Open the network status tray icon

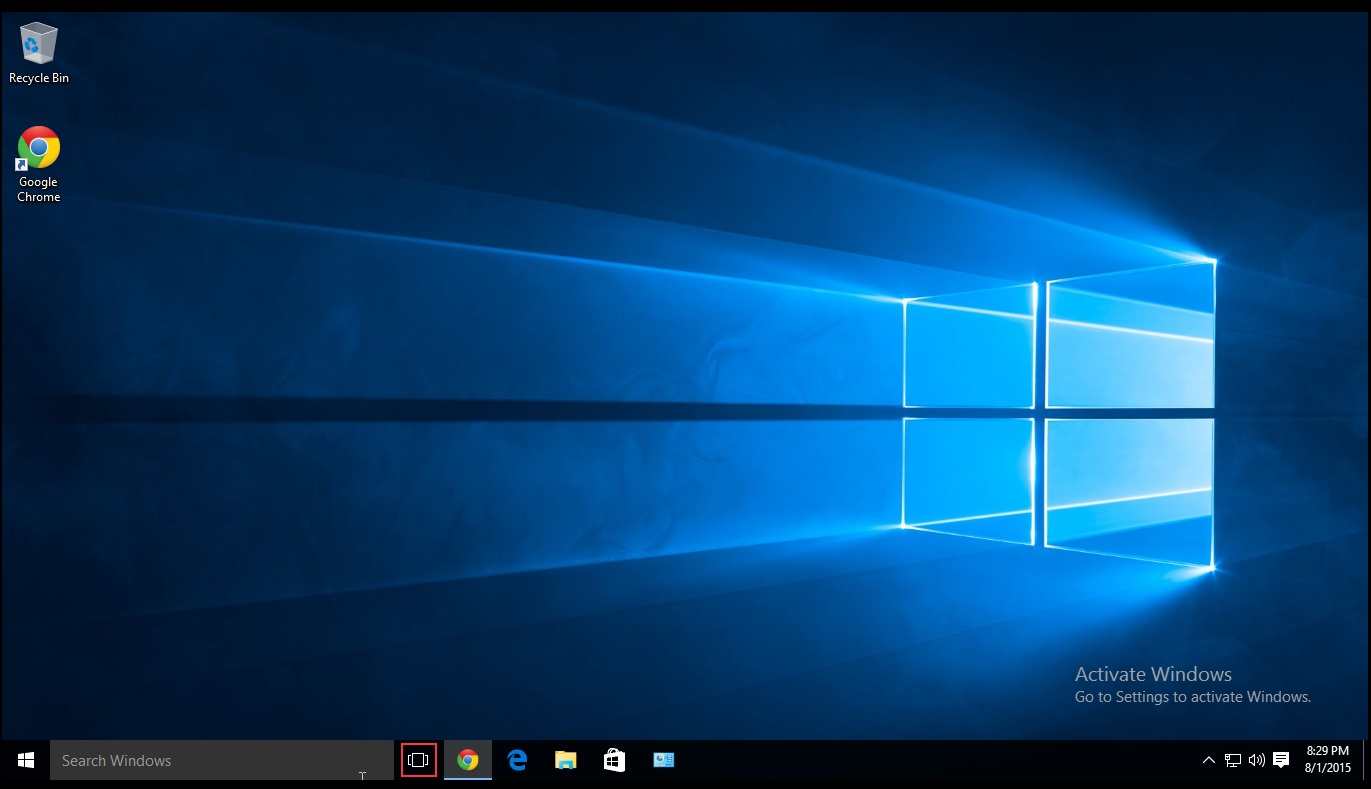(1233, 760)
